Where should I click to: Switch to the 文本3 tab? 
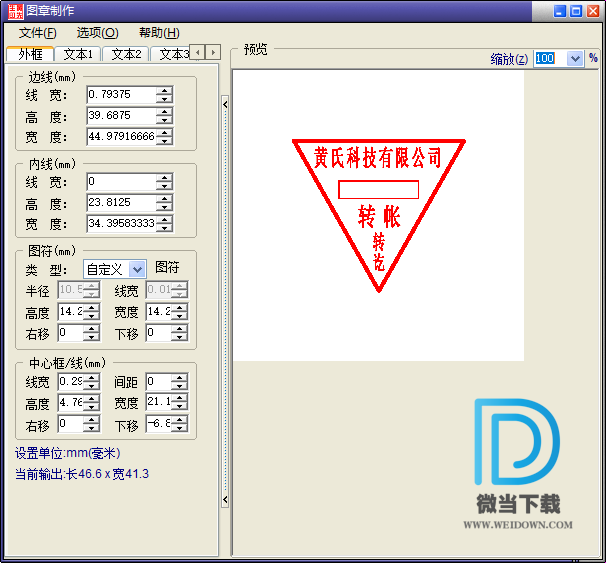(170, 54)
